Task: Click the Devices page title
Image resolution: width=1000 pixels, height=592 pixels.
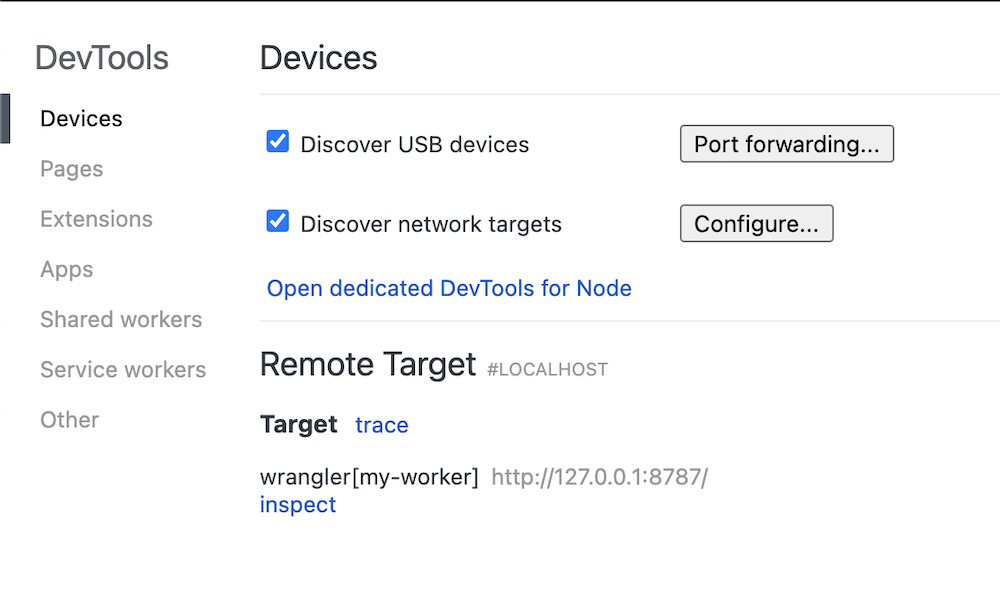Action: click(318, 58)
